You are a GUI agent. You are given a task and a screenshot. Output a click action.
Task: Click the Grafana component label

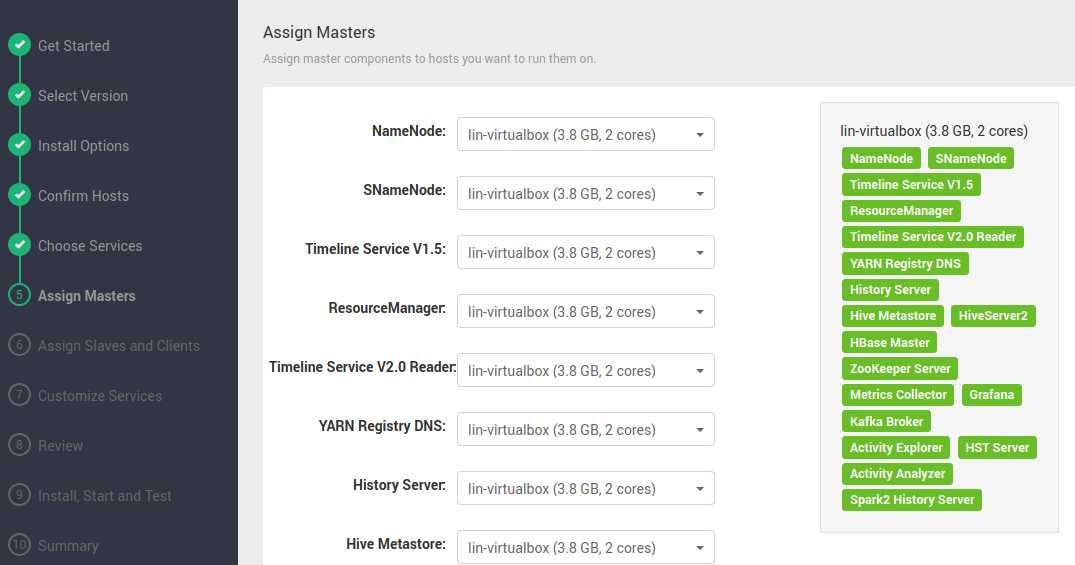pos(991,395)
